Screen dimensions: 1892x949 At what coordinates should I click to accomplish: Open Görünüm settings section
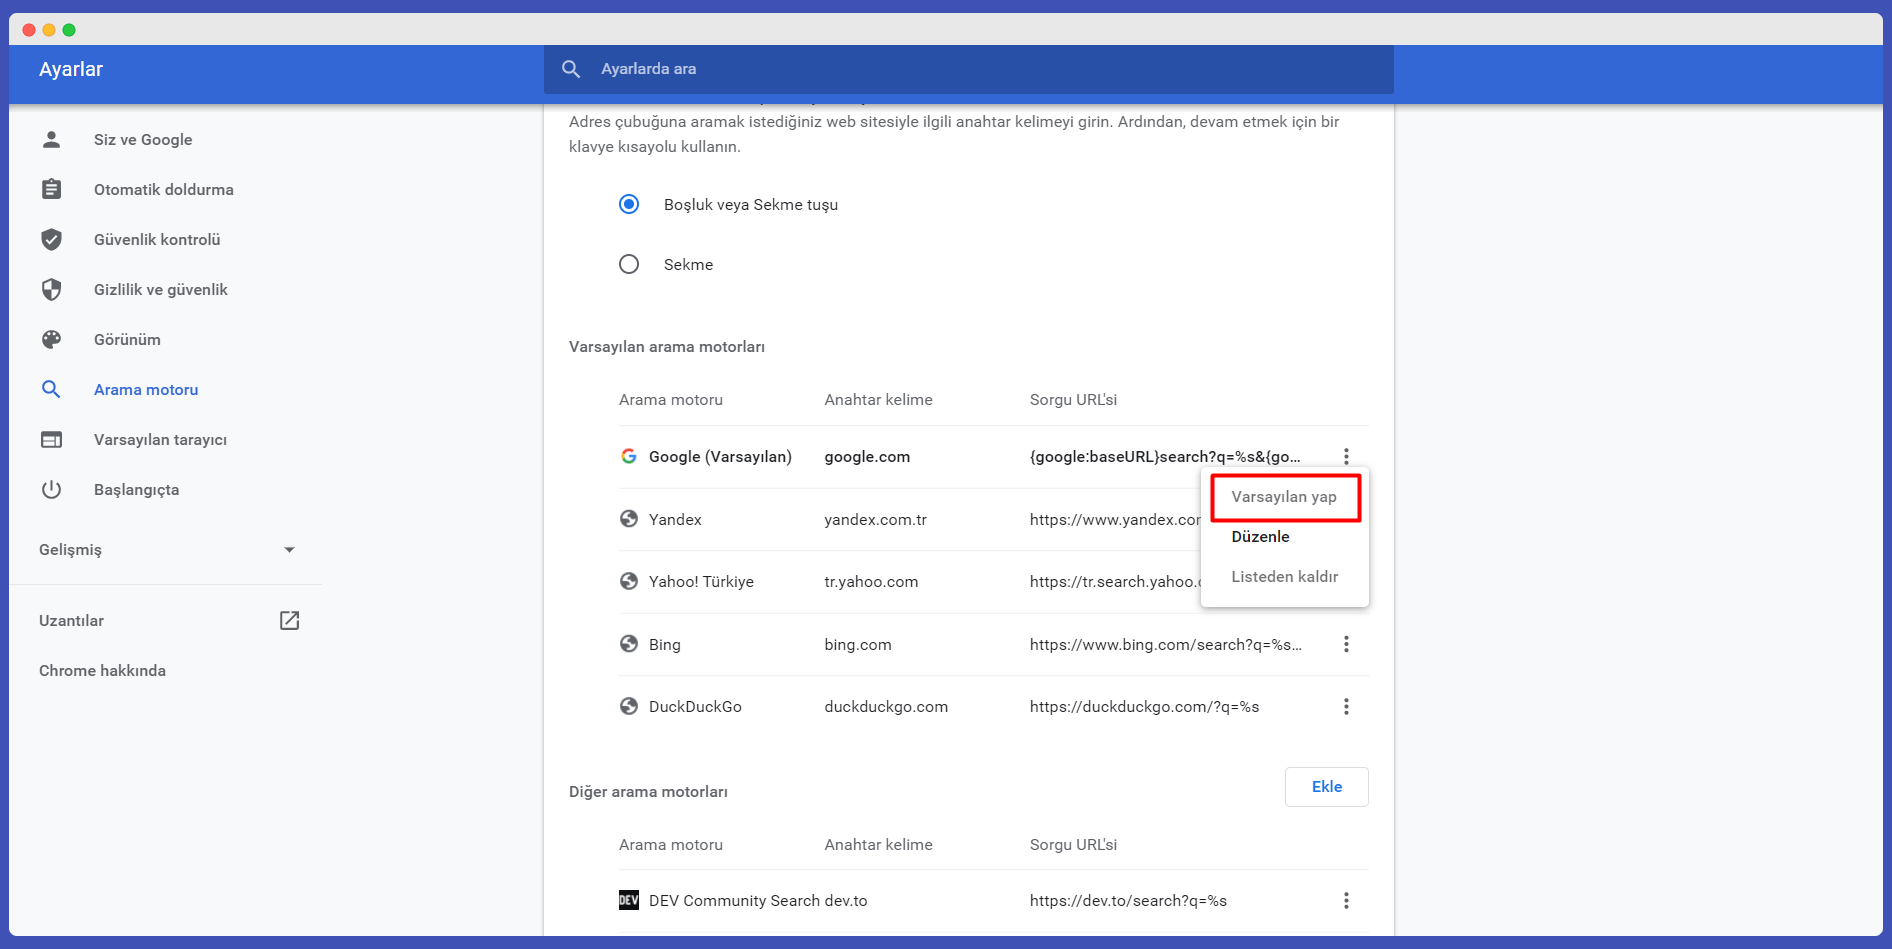coord(127,340)
